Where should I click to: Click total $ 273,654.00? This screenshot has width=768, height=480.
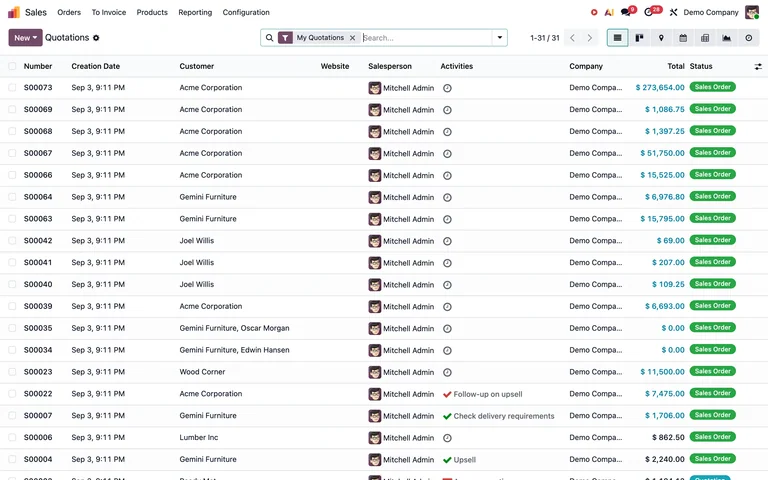660,88
